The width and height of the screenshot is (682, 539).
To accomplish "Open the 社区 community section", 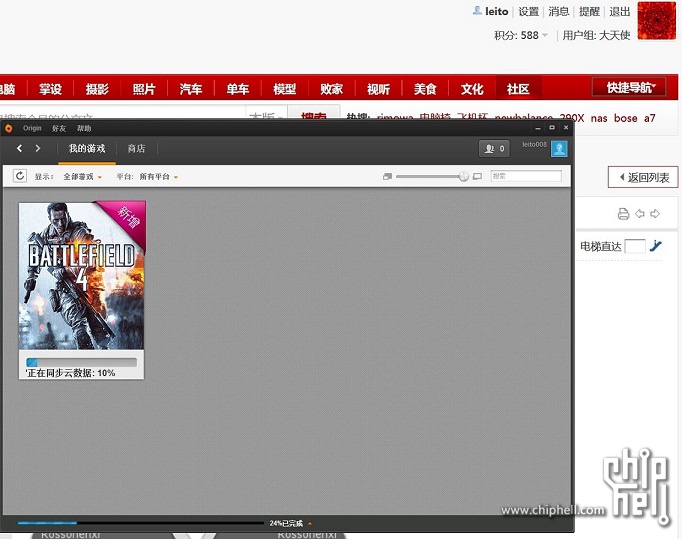I will (x=518, y=89).
